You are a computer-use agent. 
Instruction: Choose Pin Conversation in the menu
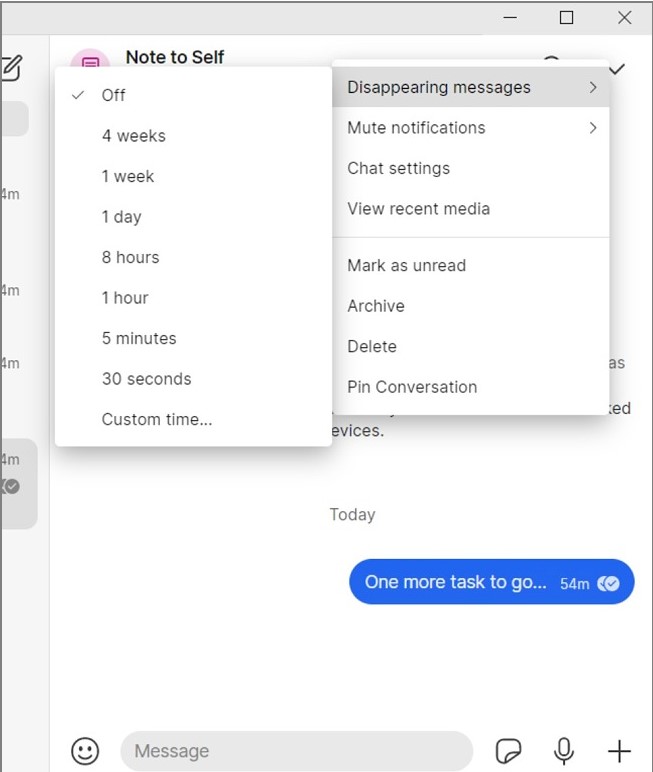pos(412,387)
